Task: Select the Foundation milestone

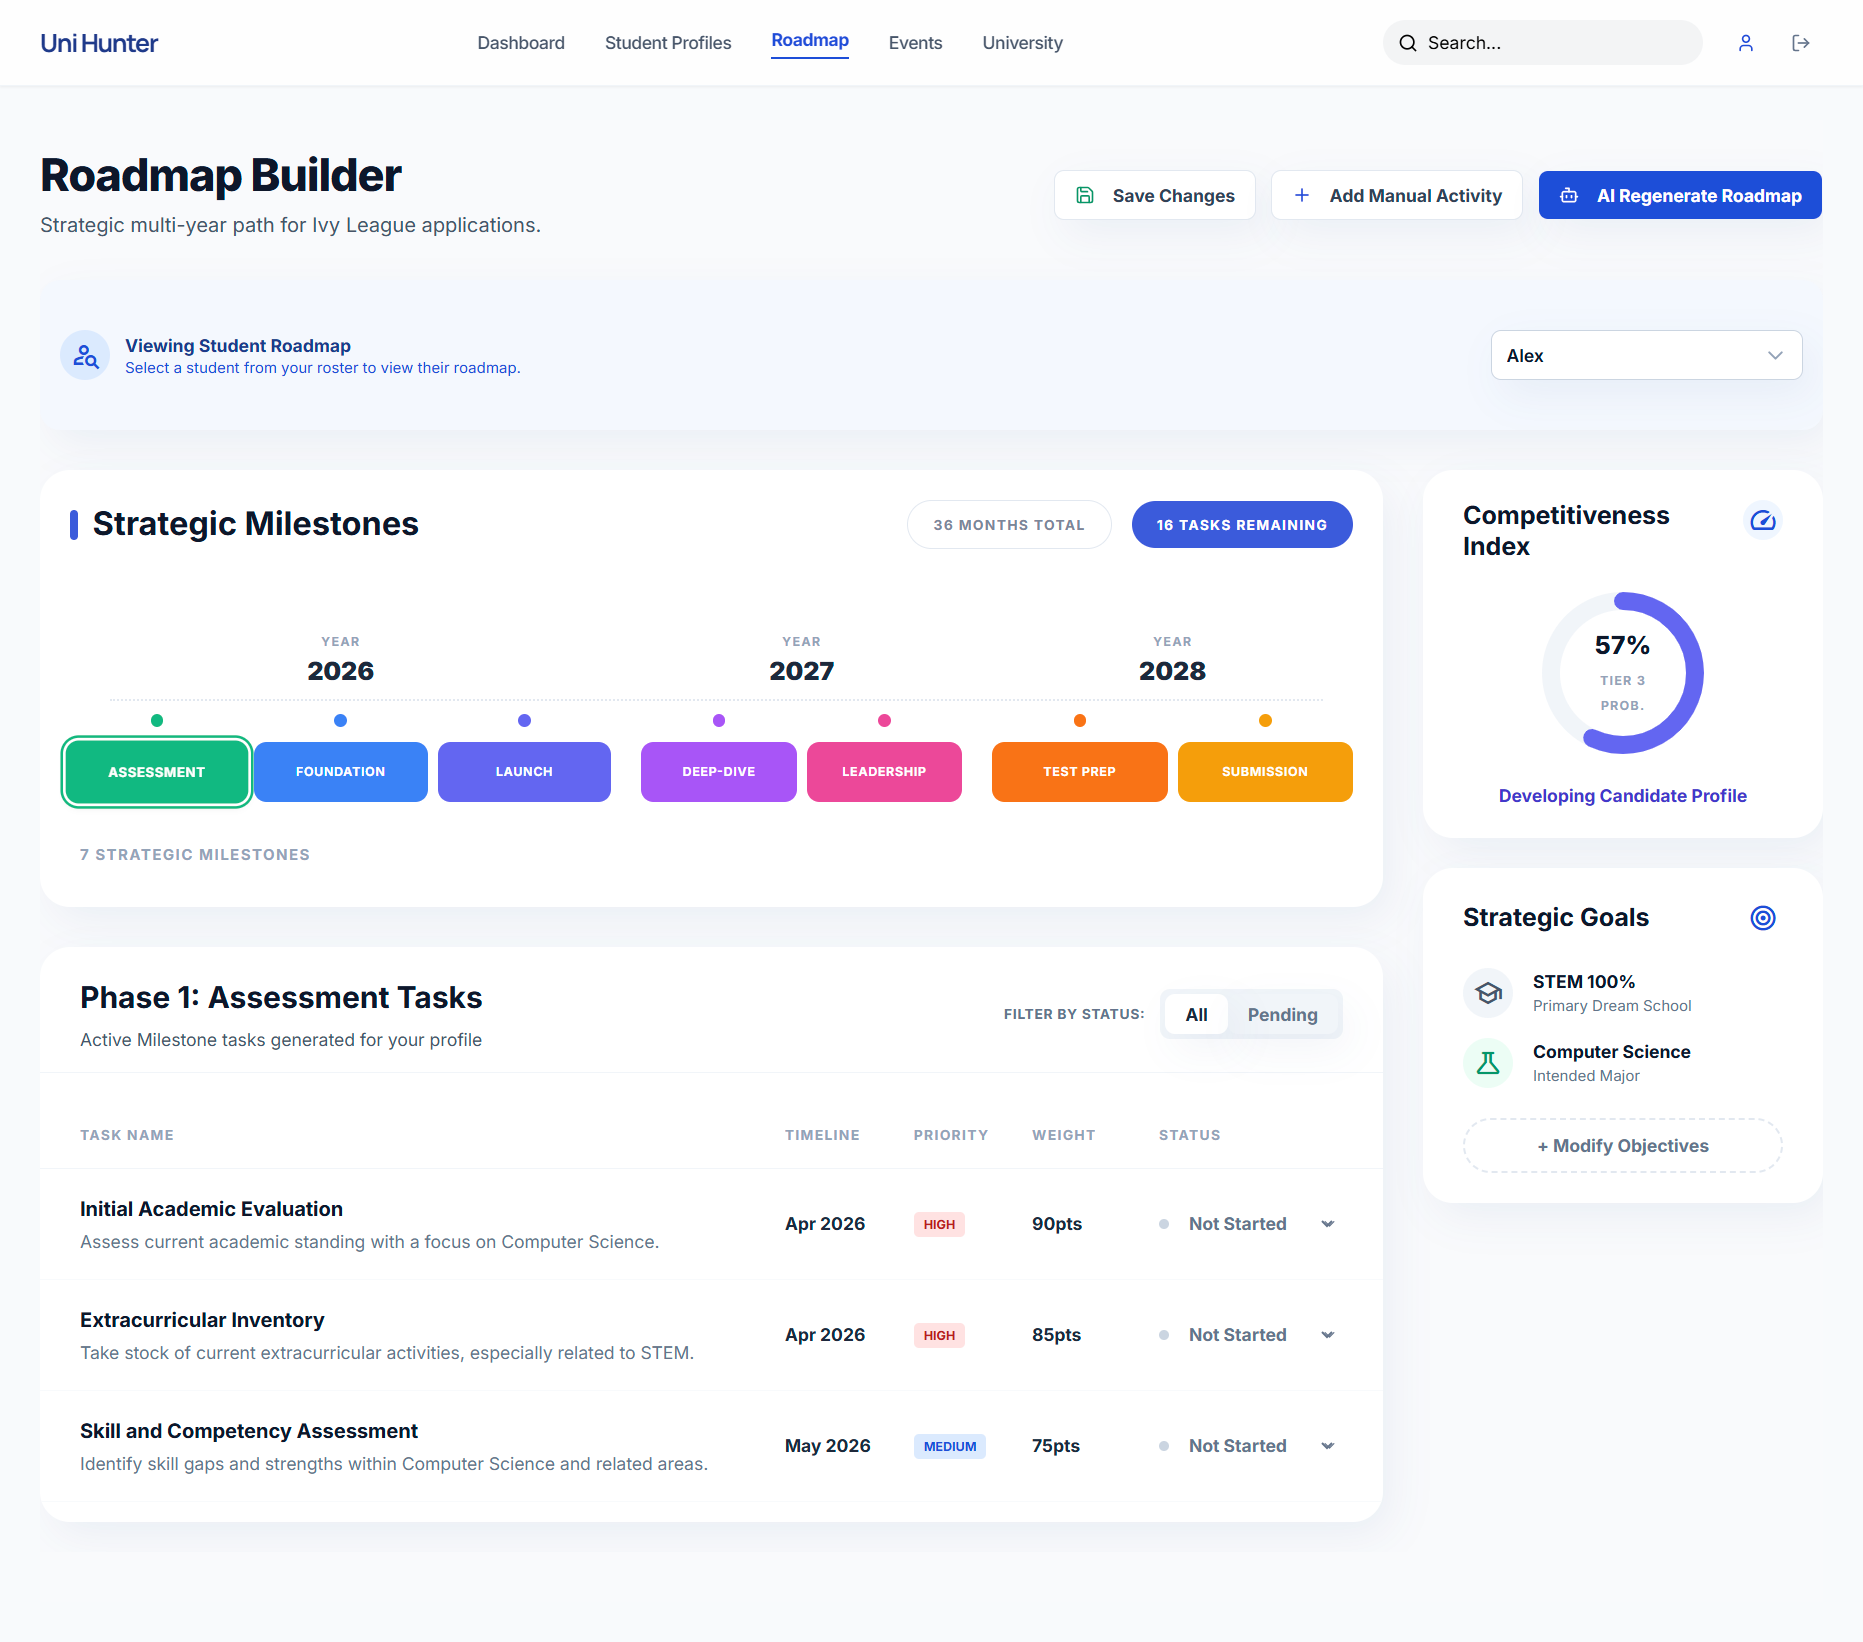Action: coord(340,772)
